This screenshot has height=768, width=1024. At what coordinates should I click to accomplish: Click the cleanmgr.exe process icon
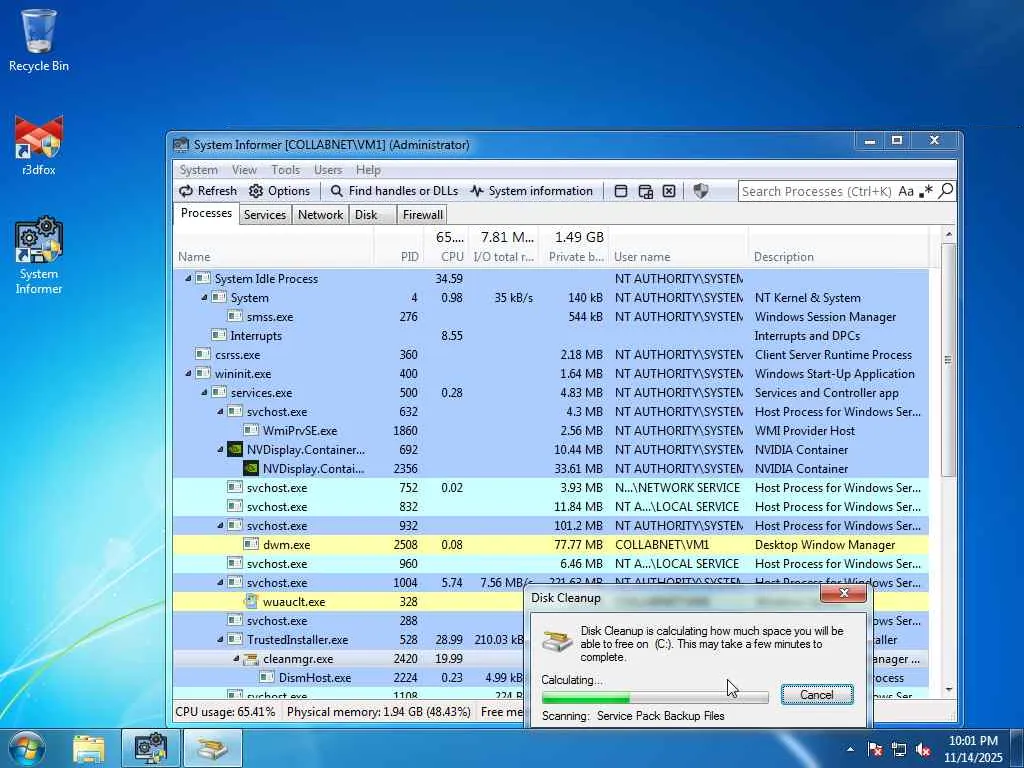[x=251, y=659]
